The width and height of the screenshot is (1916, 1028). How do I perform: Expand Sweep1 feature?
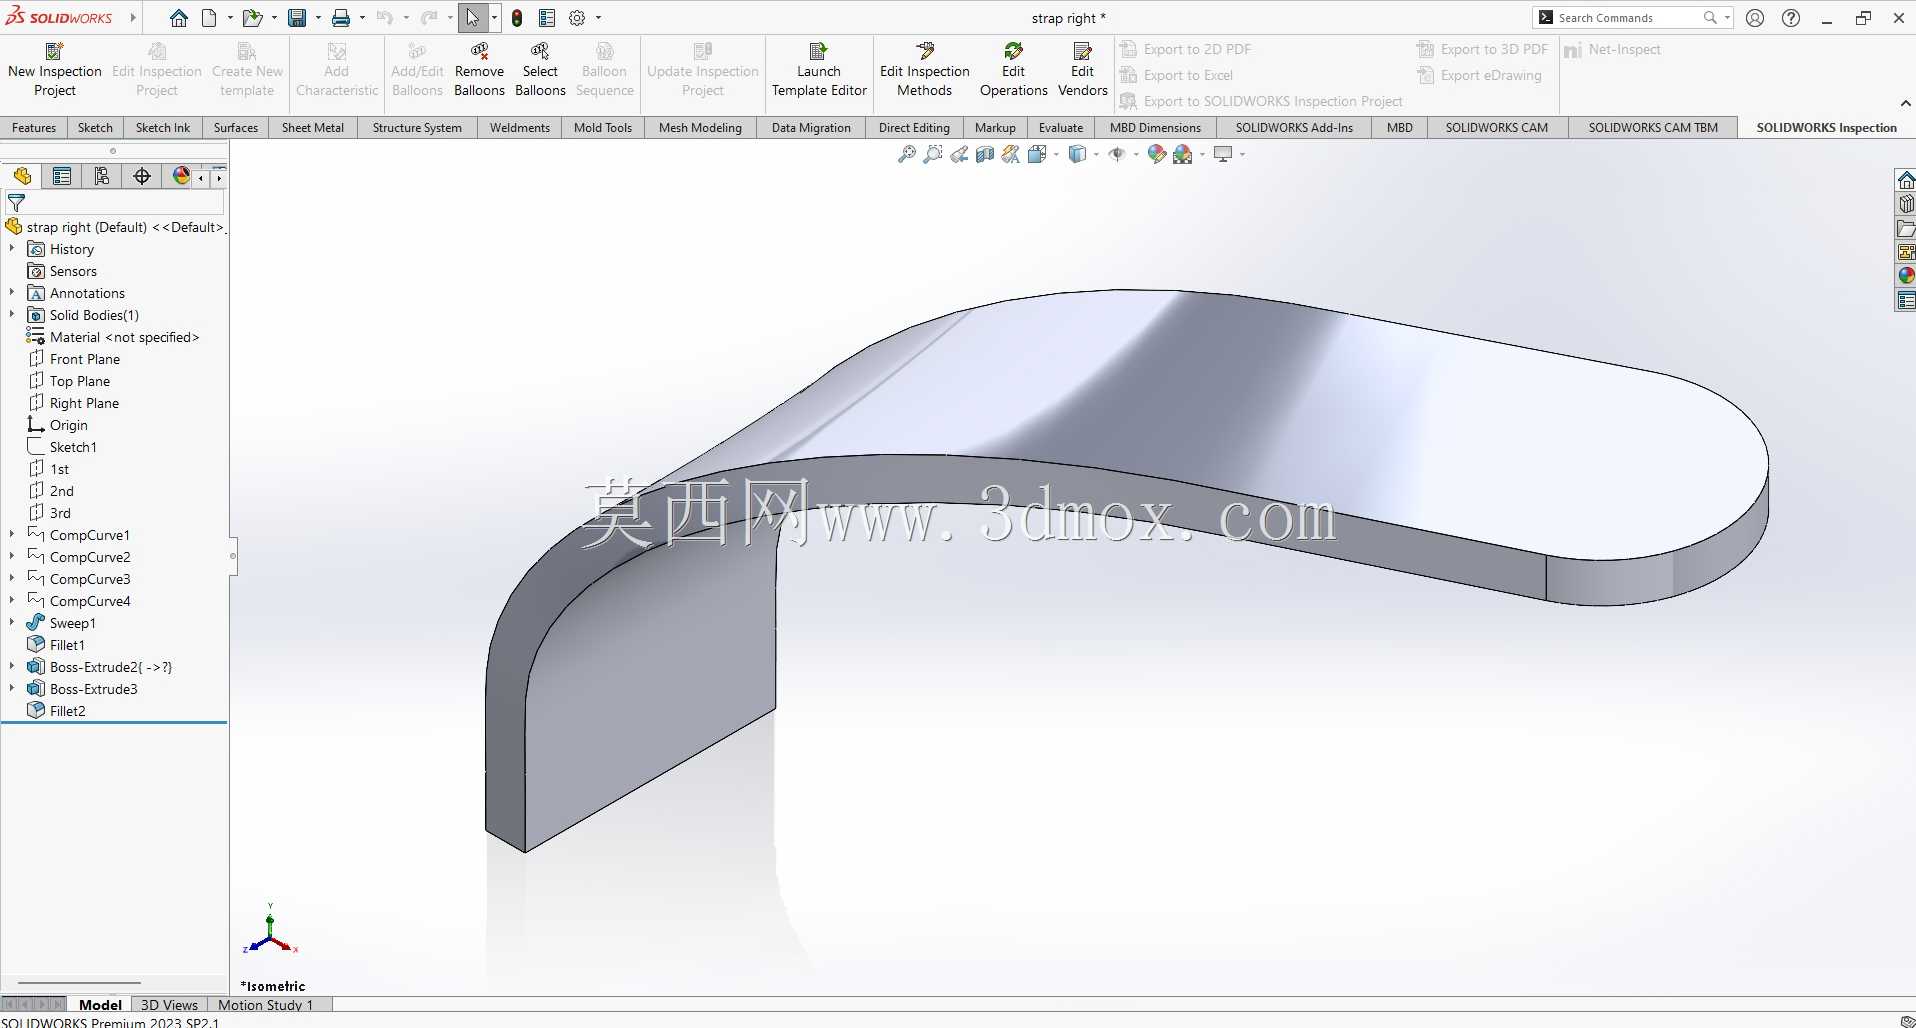[x=12, y=622]
